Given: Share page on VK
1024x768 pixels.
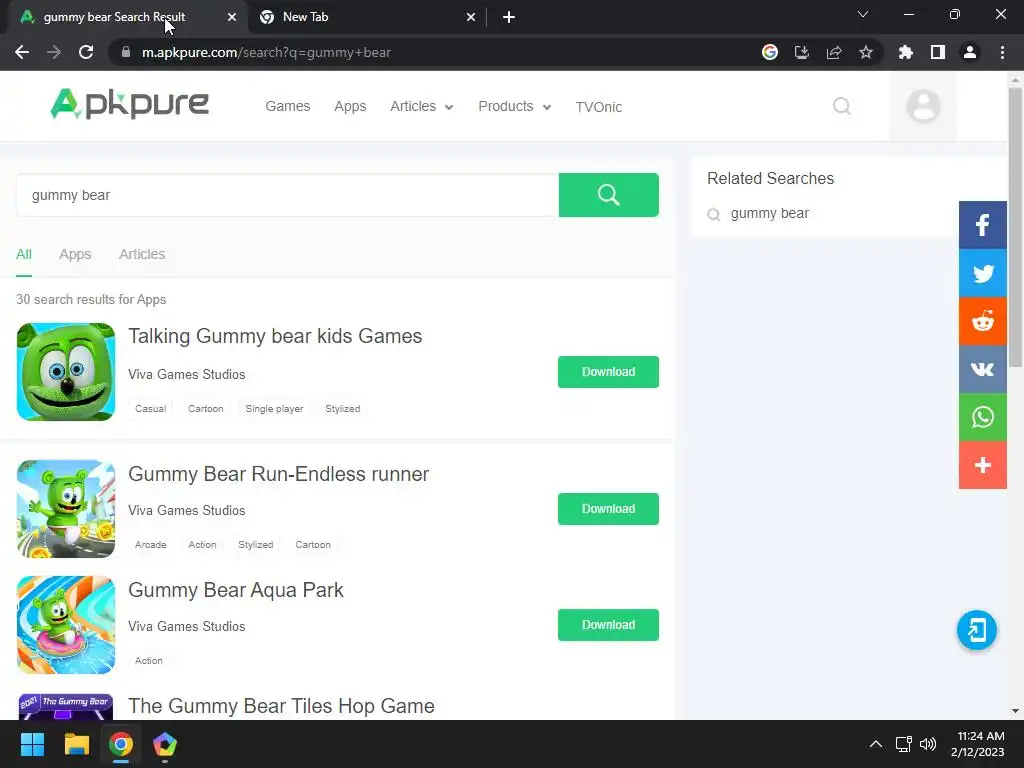Looking at the screenshot, I should (x=983, y=369).
